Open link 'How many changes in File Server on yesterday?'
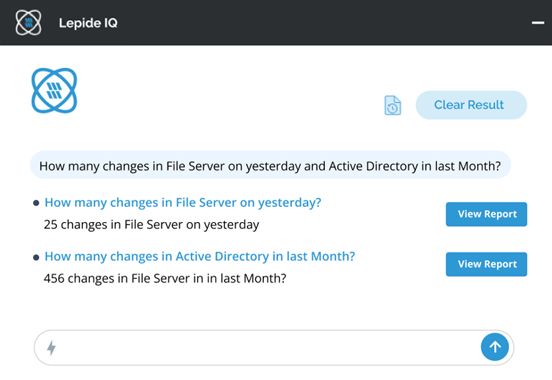552x380 pixels. pos(183,203)
